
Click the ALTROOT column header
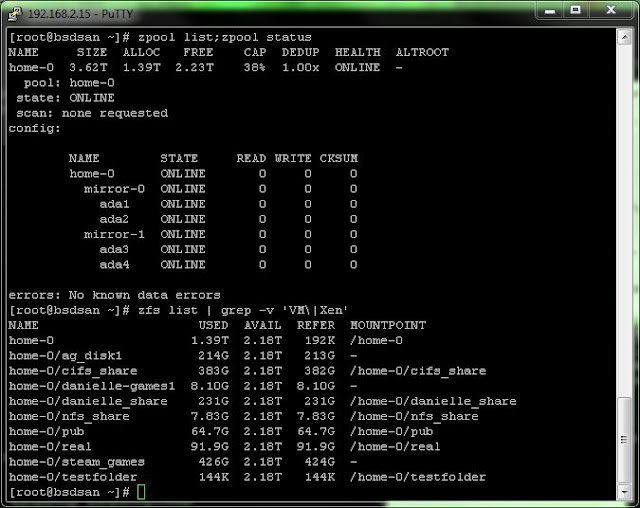tap(422, 52)
